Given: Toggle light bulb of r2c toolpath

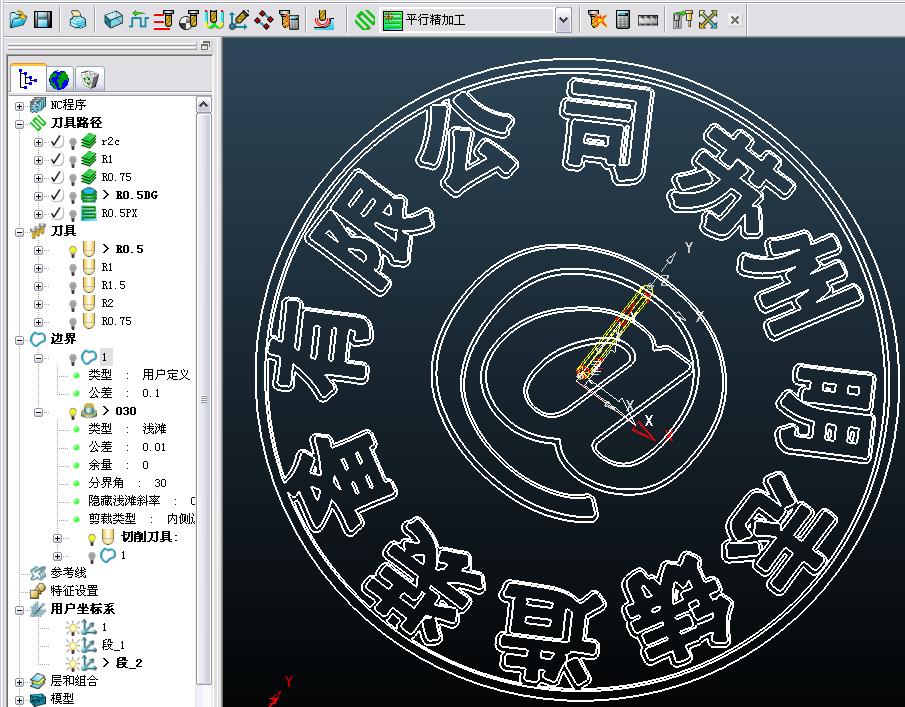Looking at the screenshot, I should [73, 143].
